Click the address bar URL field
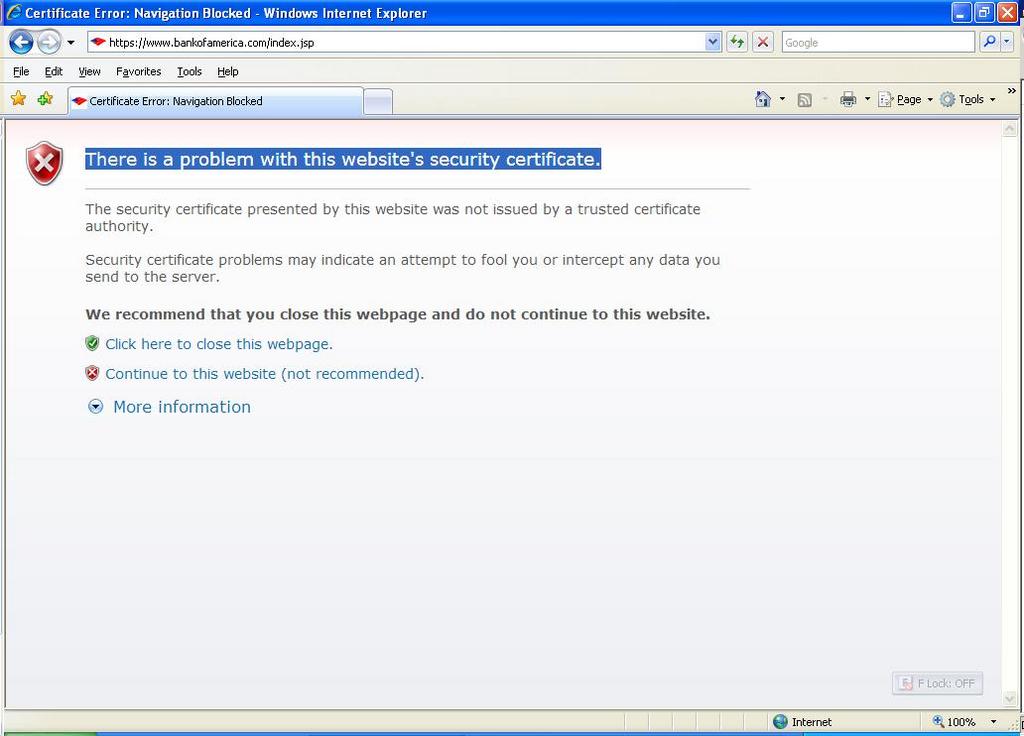1024x736 pixels. pos(396,42)
